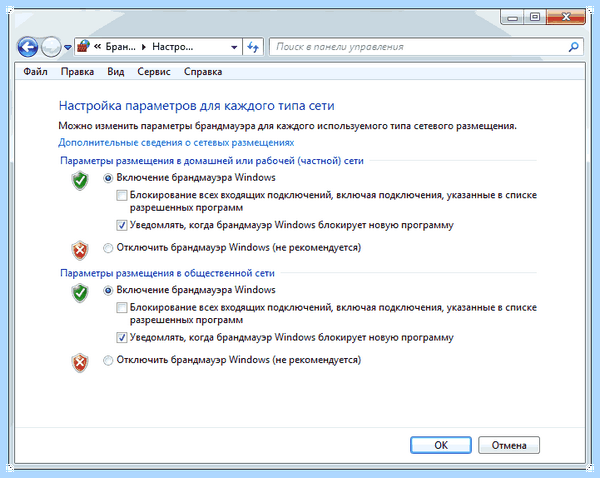The image size is (600, 478).
Task: Click red shield icon in public network section
Action: (x=80, y=362)
